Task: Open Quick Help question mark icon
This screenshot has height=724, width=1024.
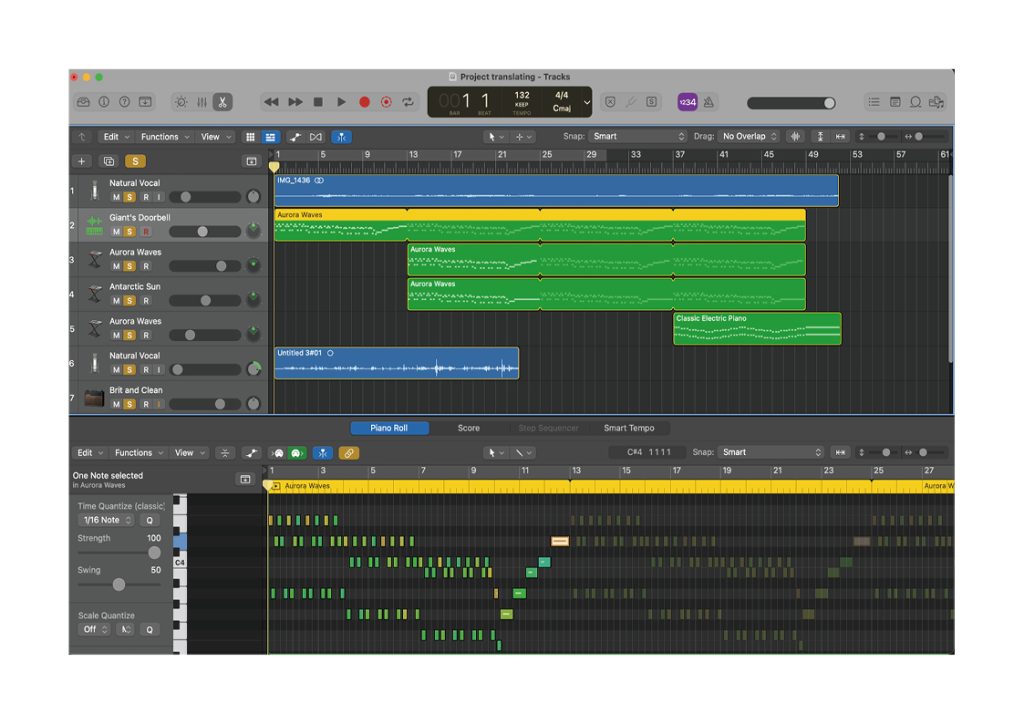Action: coord(124,102)
